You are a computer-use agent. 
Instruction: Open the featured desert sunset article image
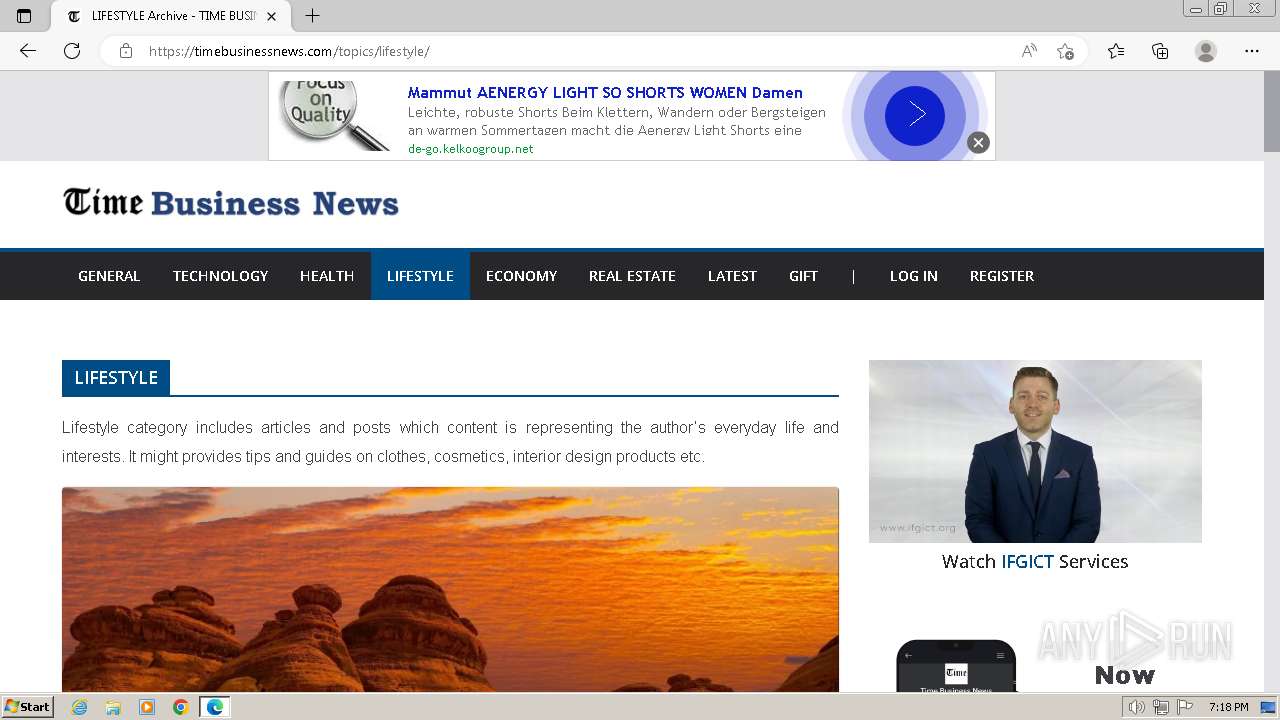click(450, 589)
